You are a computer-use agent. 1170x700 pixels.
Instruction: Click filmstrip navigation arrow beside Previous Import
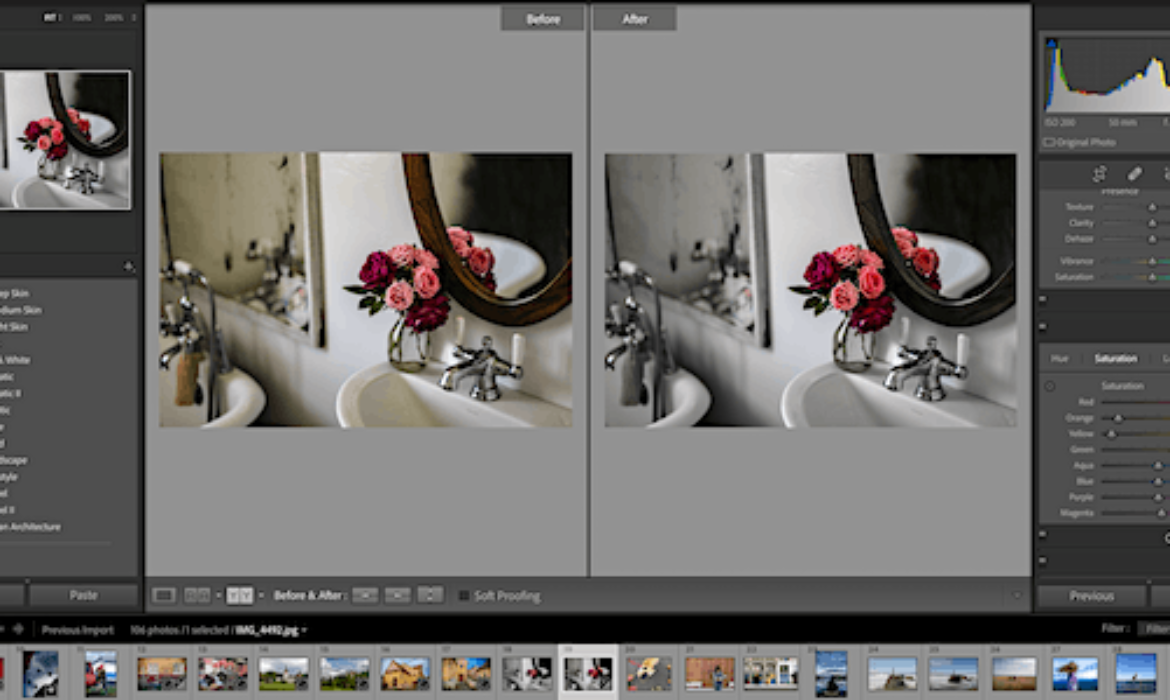[18, 629]
